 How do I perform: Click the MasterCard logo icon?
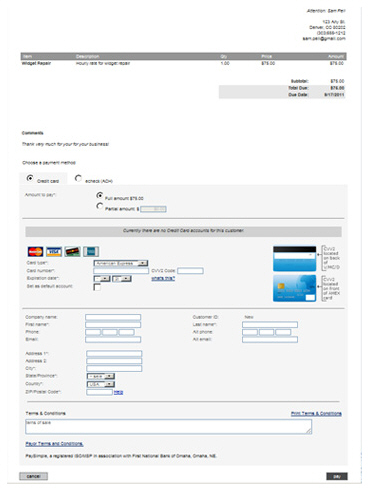point(35,252)
